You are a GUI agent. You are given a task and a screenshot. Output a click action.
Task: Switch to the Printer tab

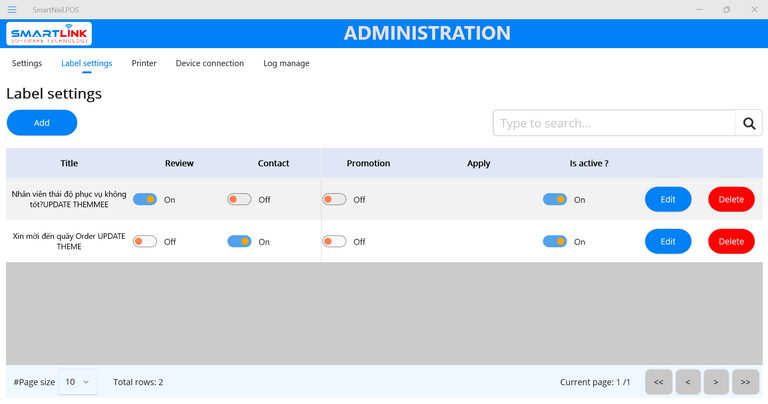coord(144,63)
